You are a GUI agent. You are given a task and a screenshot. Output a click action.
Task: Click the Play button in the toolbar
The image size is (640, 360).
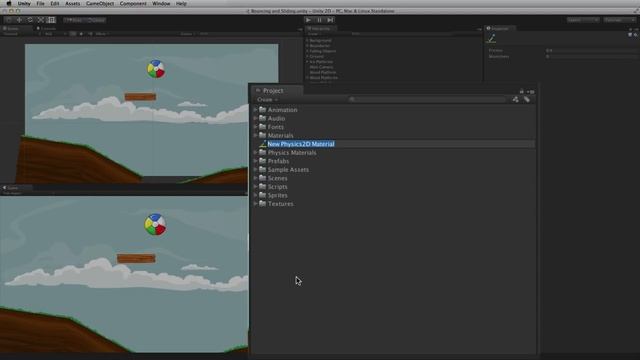coord(308,20)
